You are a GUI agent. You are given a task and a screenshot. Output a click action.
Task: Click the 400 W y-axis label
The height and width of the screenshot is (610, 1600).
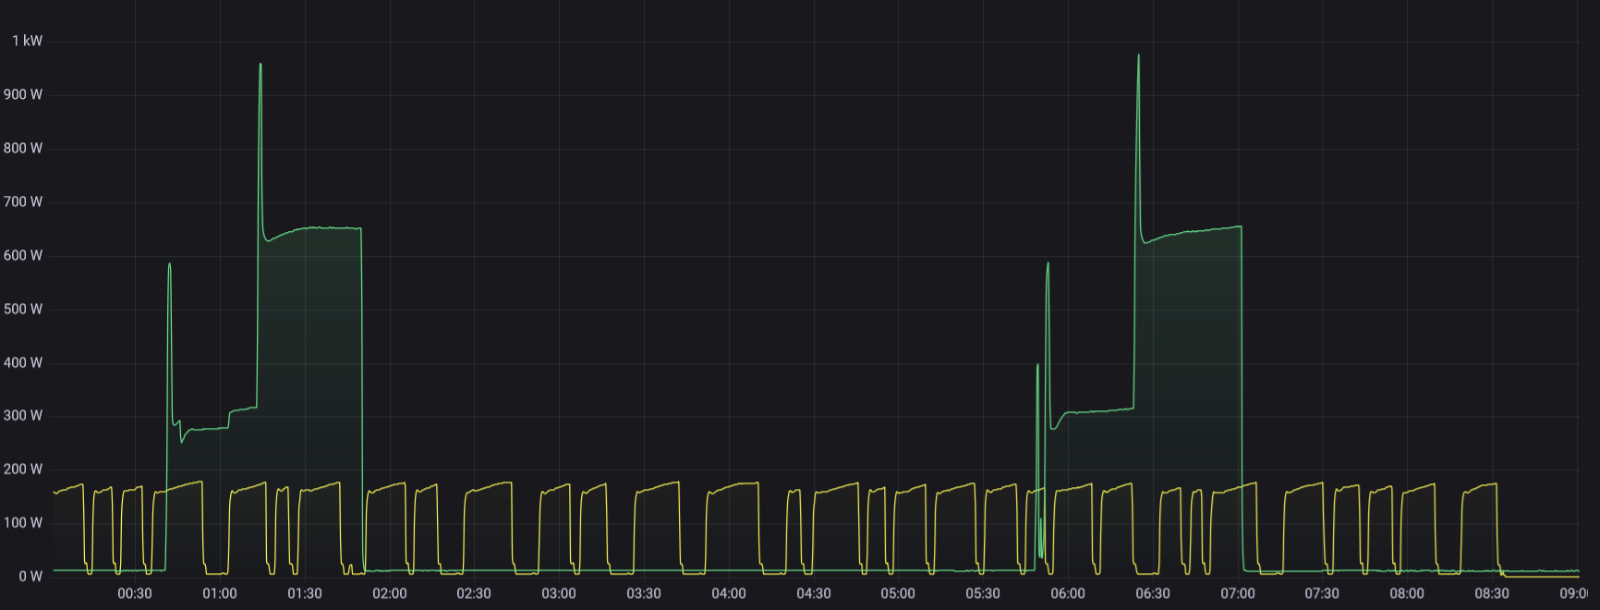[23, 363]
